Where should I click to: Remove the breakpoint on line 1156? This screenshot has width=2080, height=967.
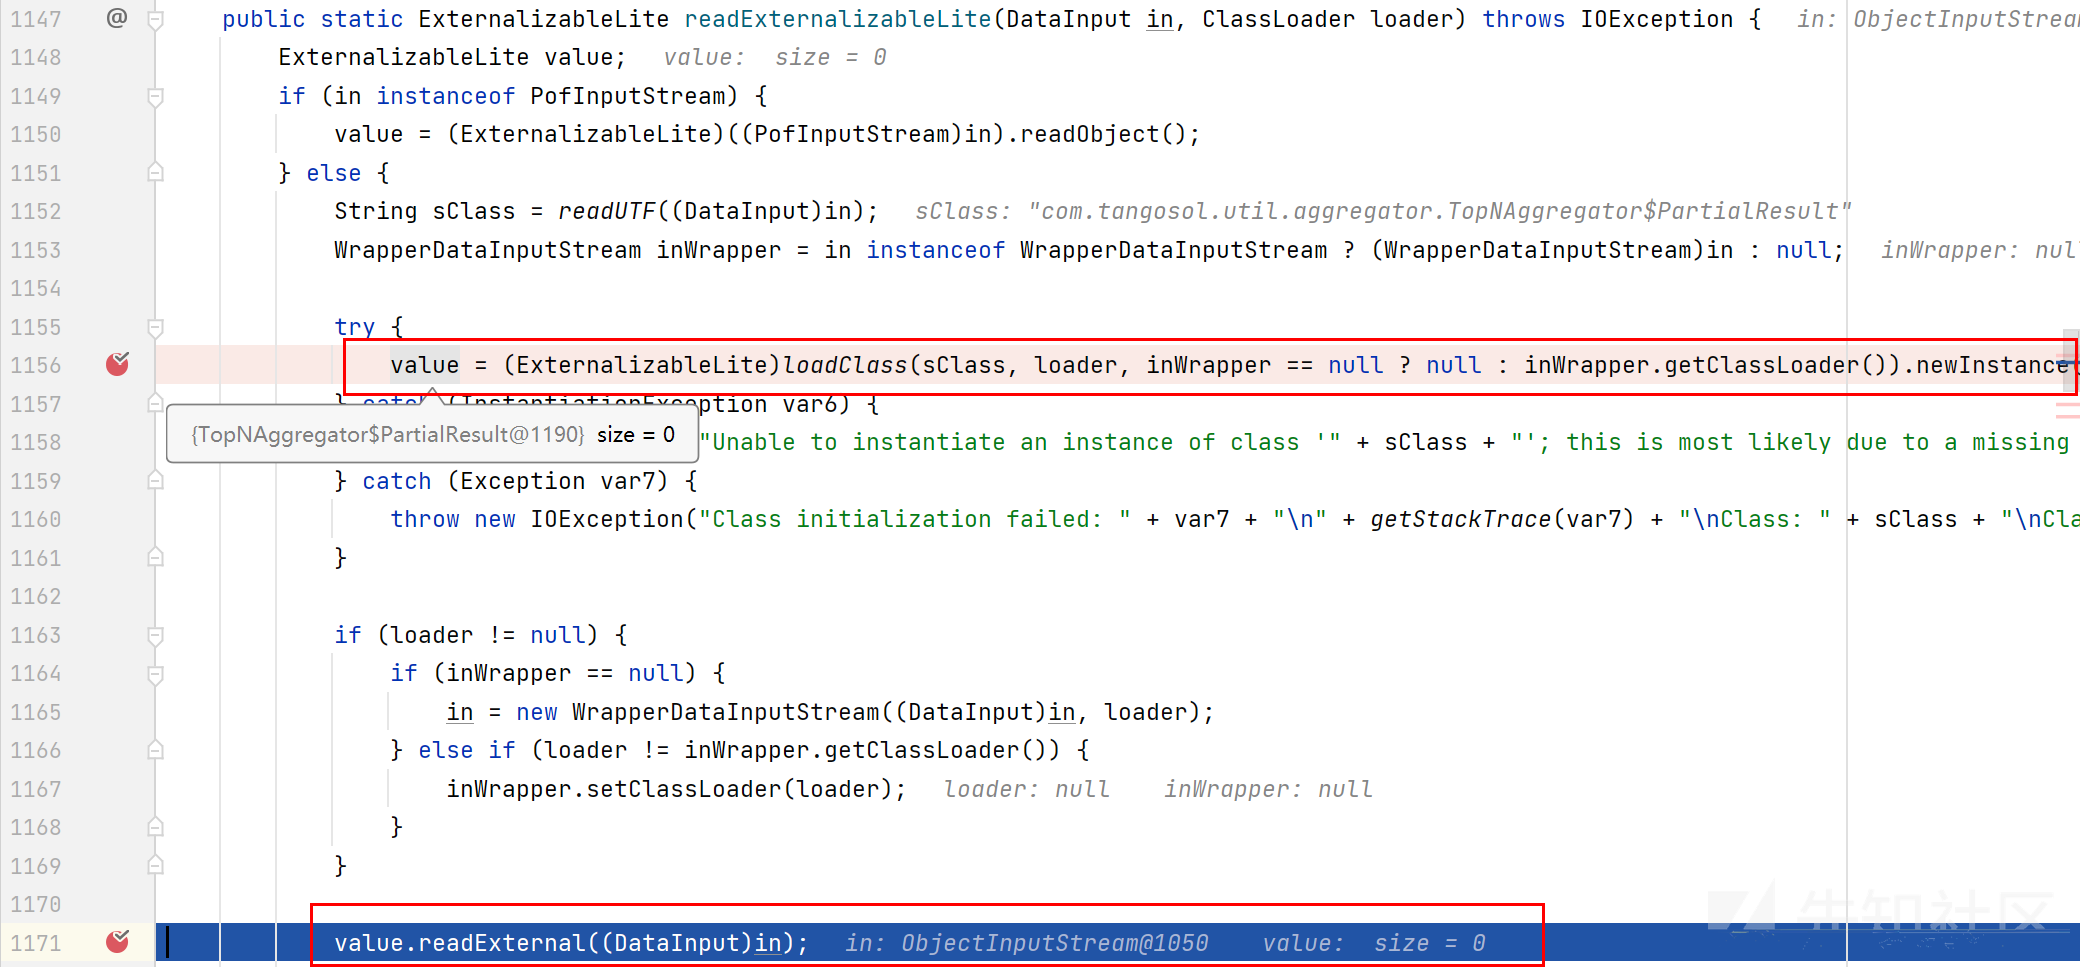(x=117, y=364)
